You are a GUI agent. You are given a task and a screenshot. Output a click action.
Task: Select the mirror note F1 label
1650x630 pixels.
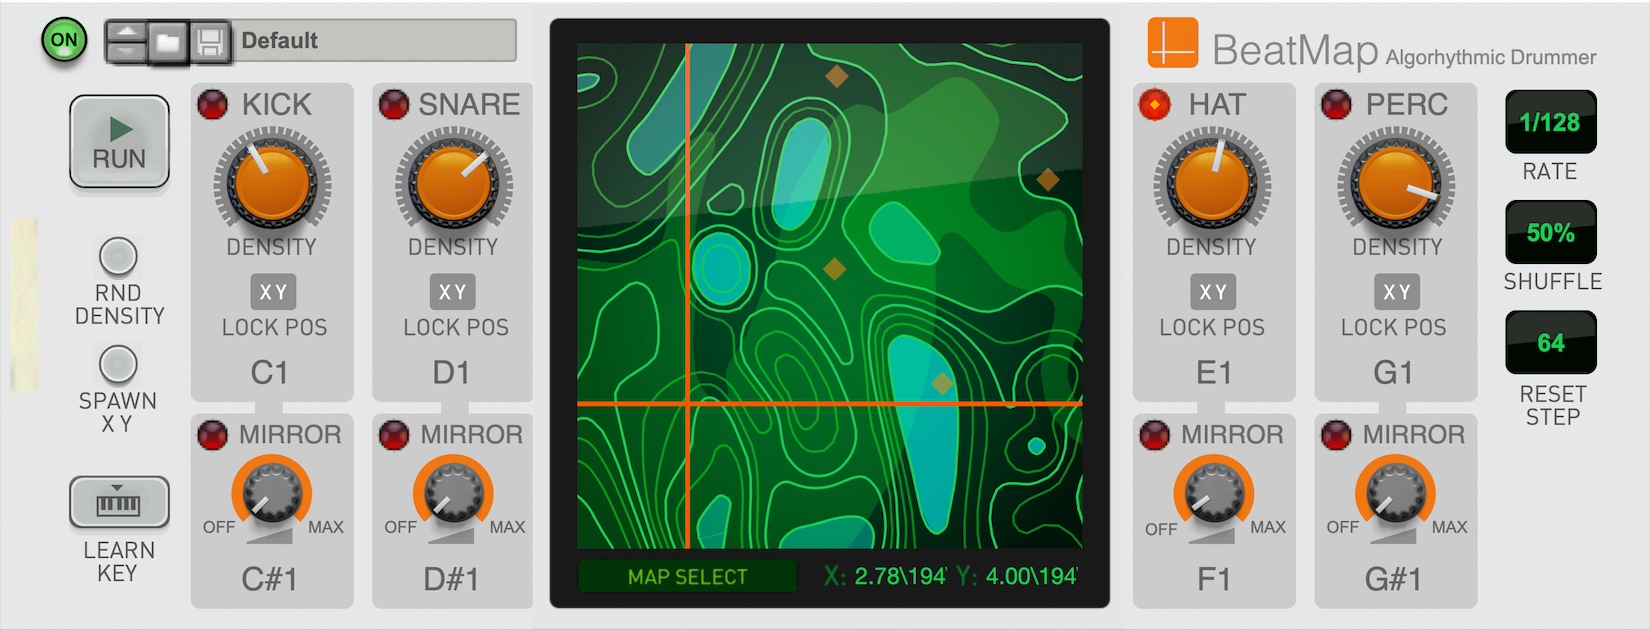pyautogui.click(x=1213, y=579)
